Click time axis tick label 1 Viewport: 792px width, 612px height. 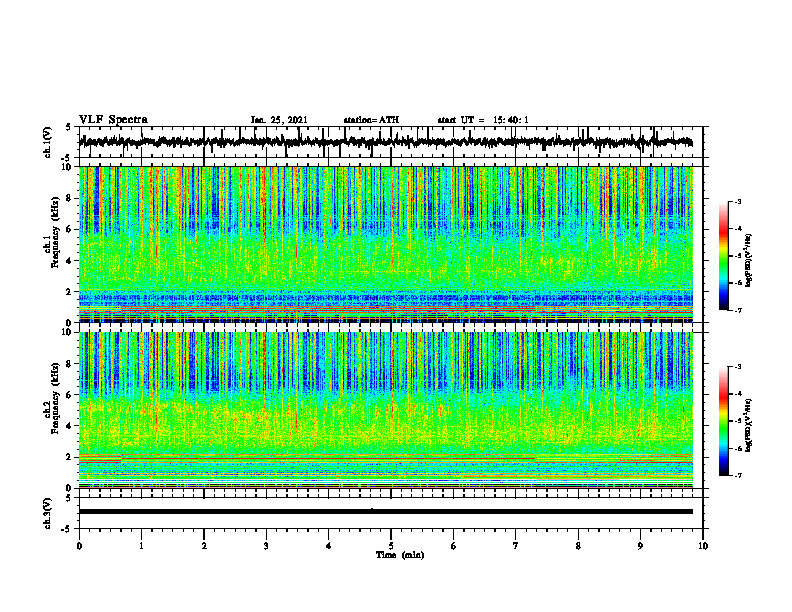[141, 546]
